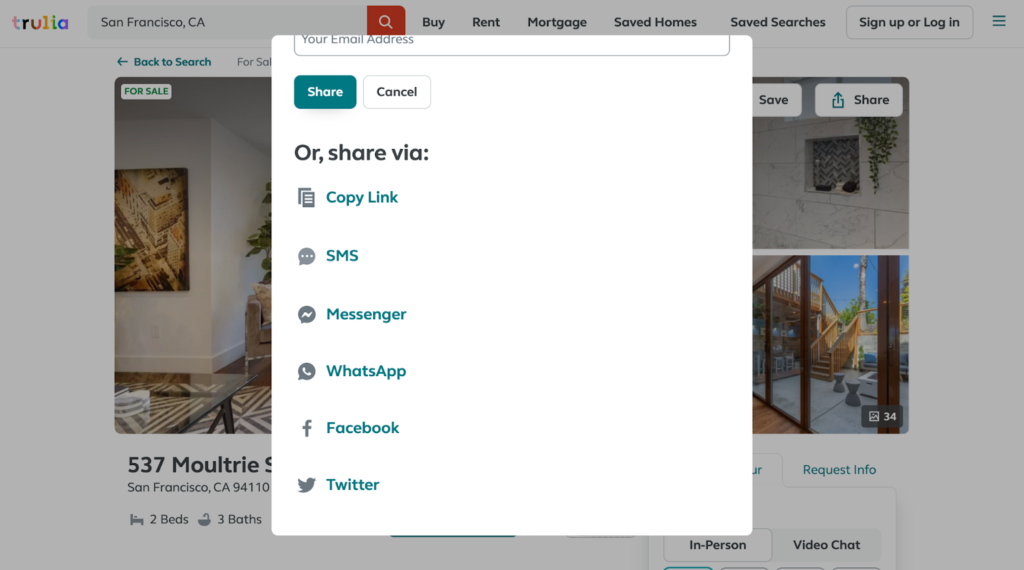Go Back to Search

point(164,62)
